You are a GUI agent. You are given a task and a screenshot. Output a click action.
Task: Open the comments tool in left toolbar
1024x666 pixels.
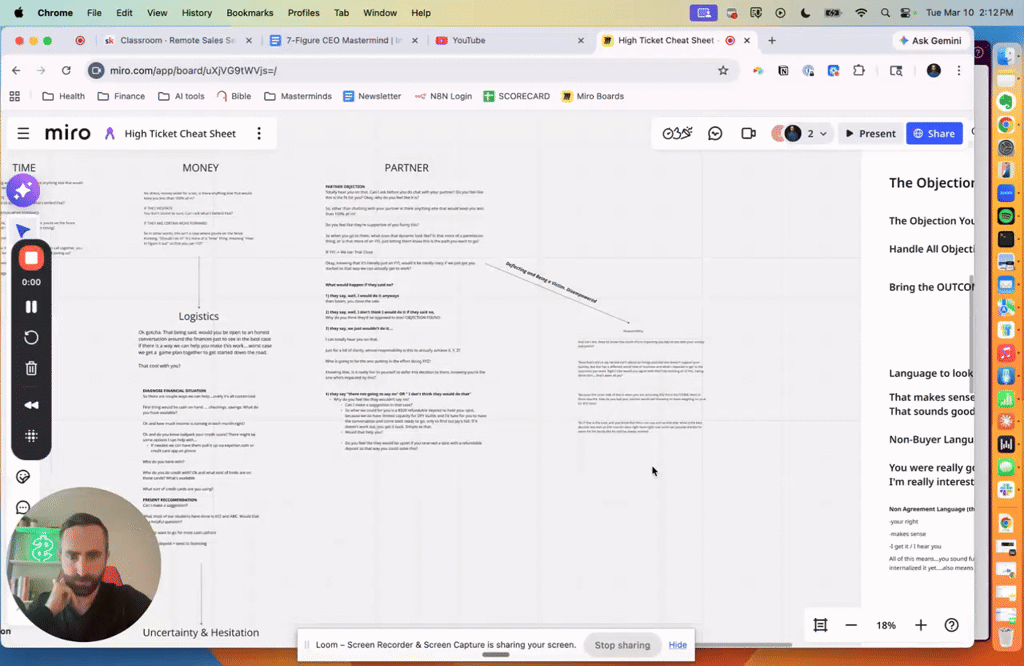pyautogui.click(x=23, y=507)
